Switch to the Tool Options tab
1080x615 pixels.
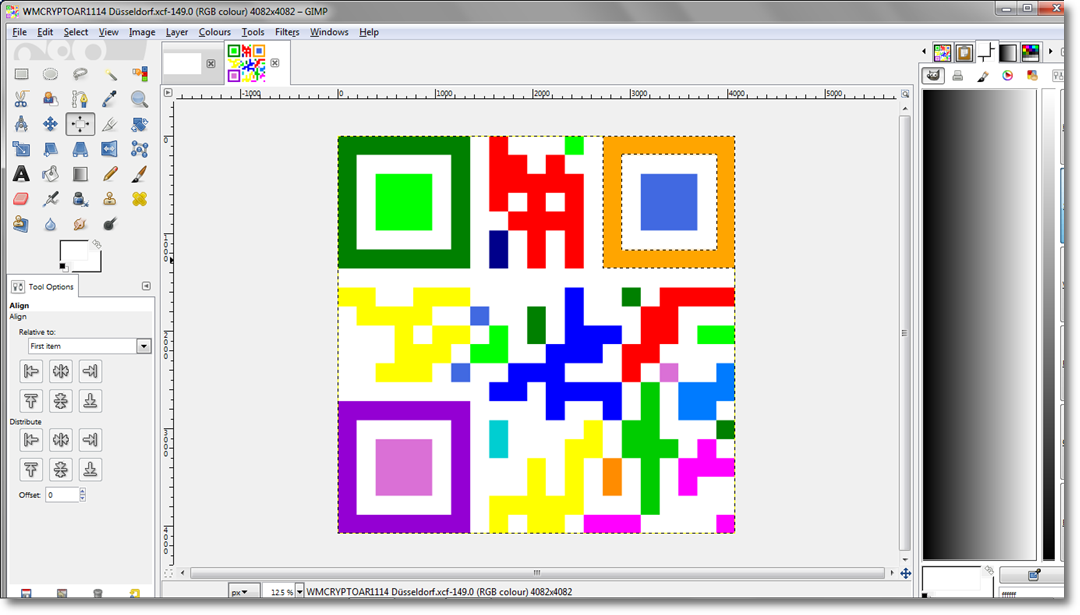pyautogui.click(x=43, y=286)
